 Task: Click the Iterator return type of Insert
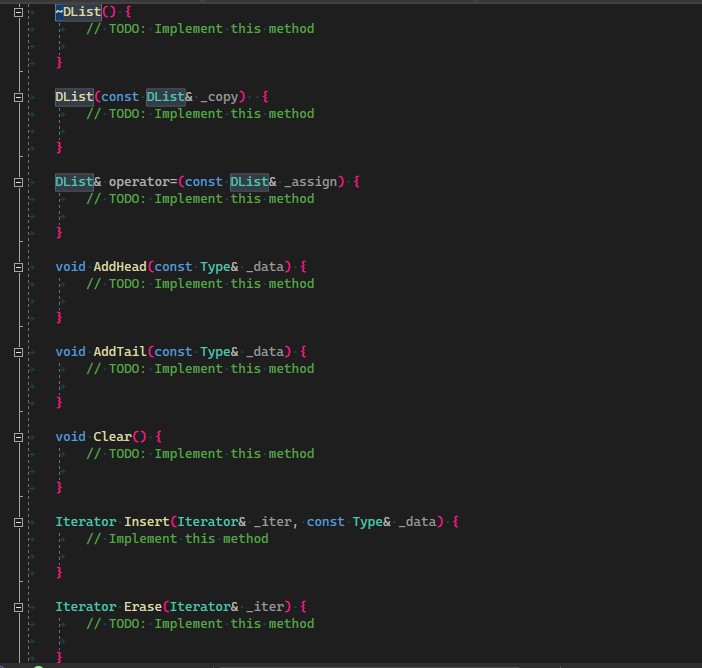coord(86,522)
